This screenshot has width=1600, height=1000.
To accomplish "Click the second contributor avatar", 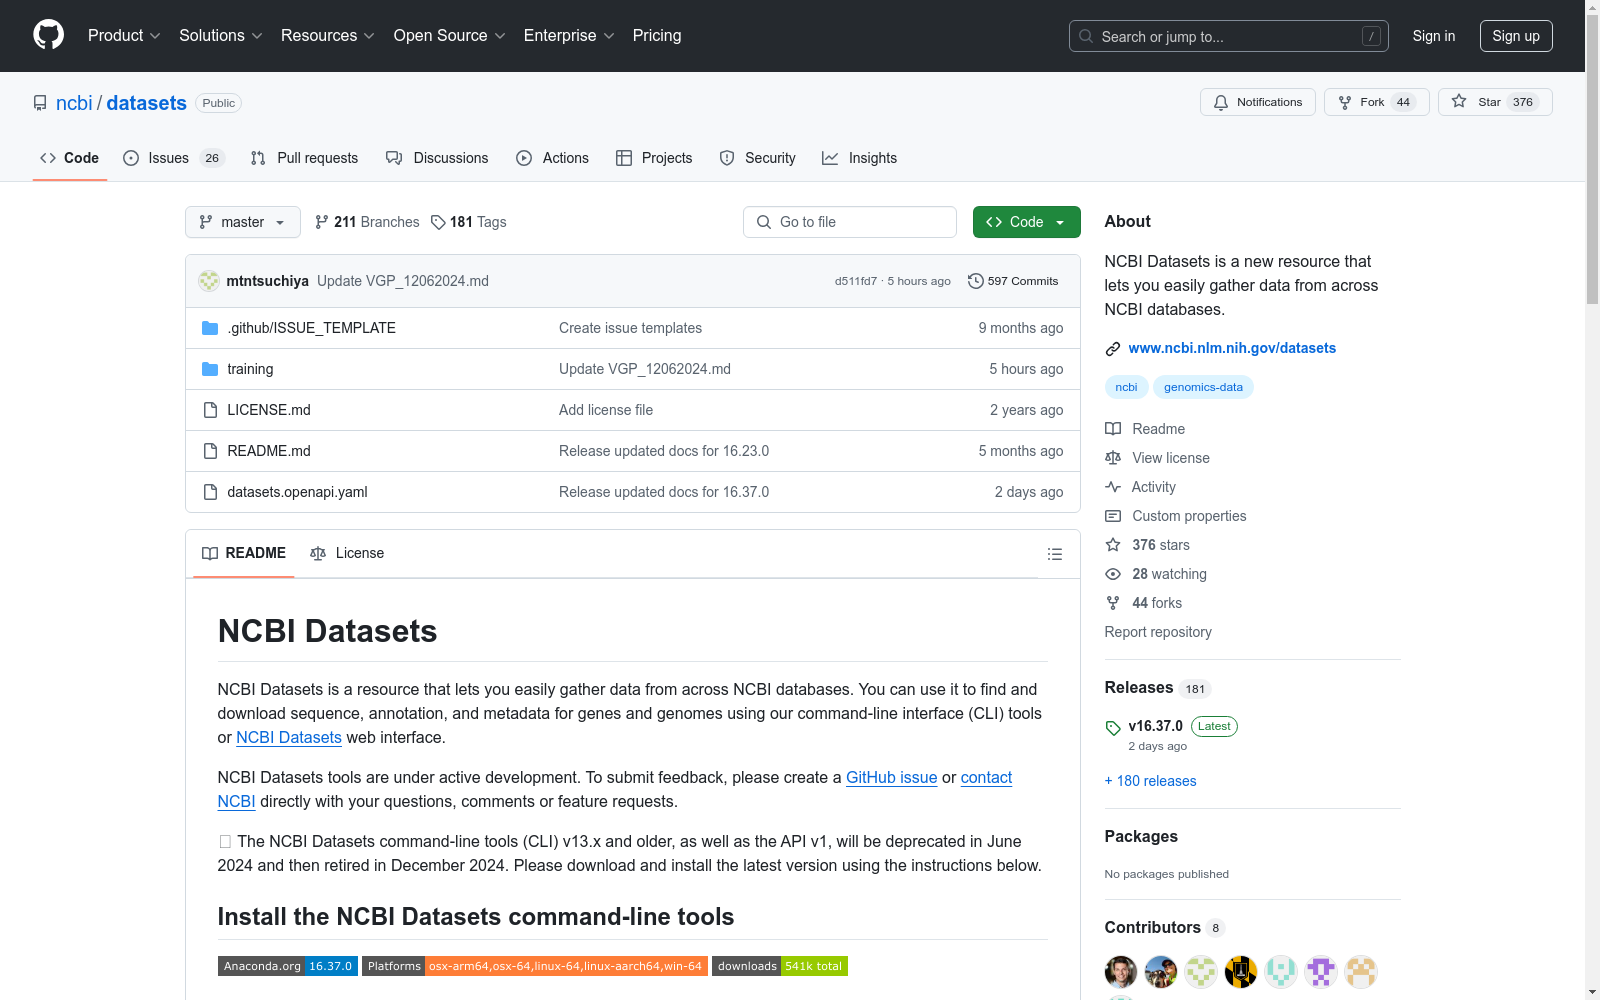I will (1161, 971).
